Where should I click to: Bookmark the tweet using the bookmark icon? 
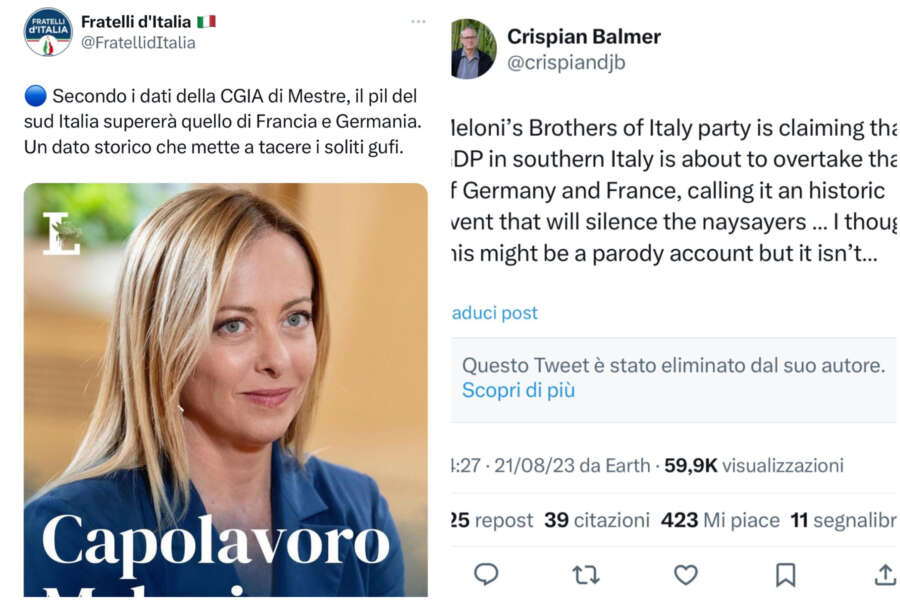(x=784, y=574)
